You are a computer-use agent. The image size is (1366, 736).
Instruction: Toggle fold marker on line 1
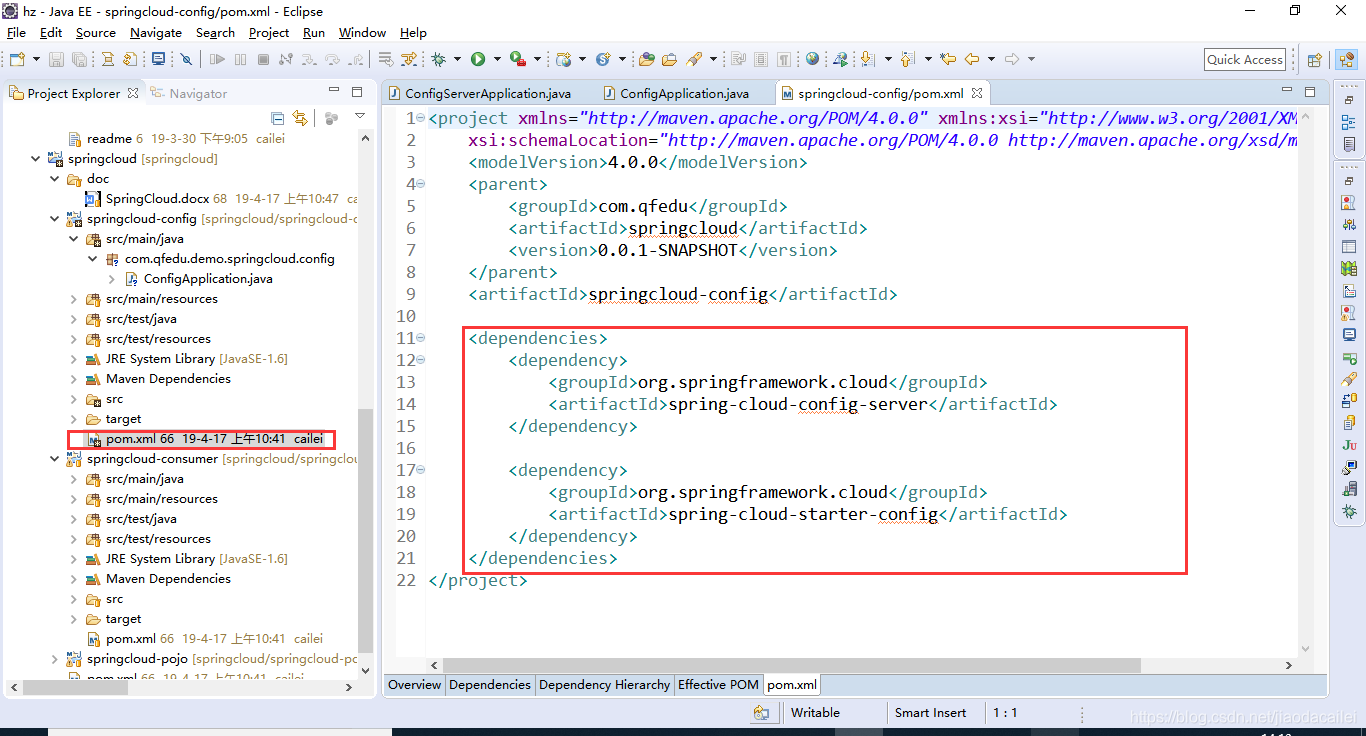(x=420, y=118)
